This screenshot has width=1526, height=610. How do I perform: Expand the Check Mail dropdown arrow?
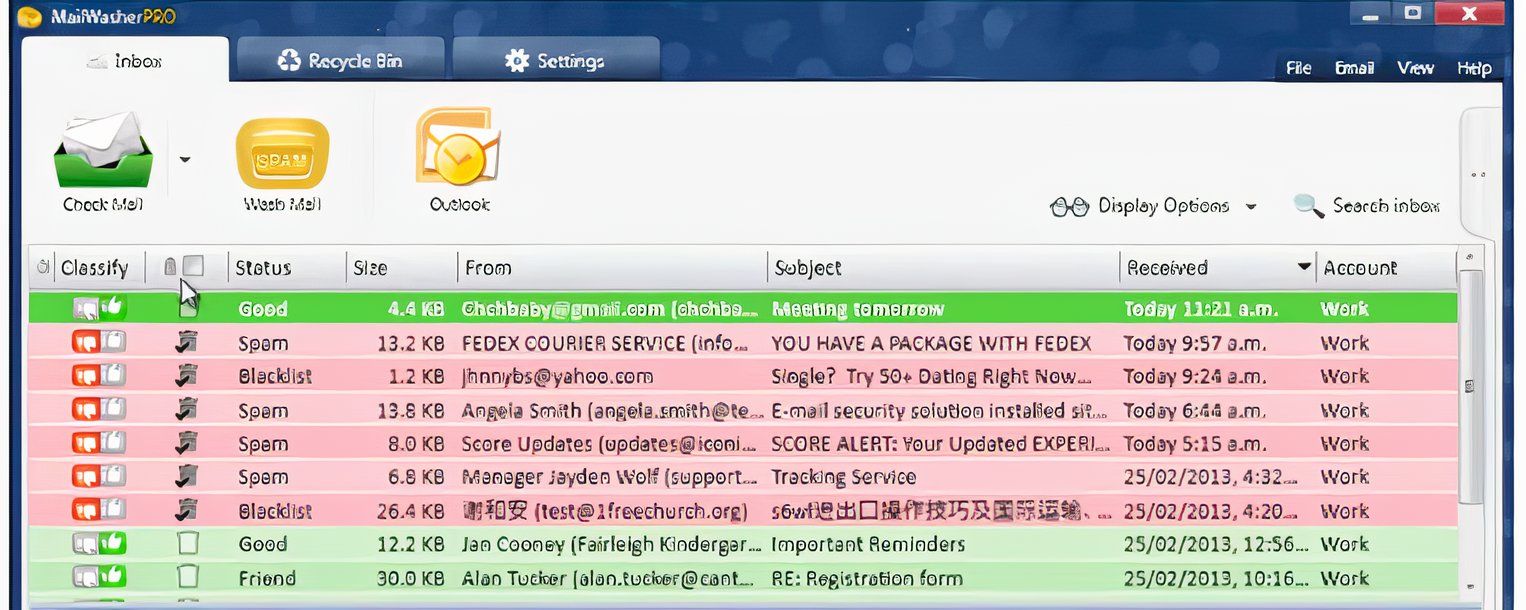[x=185, y=159]
